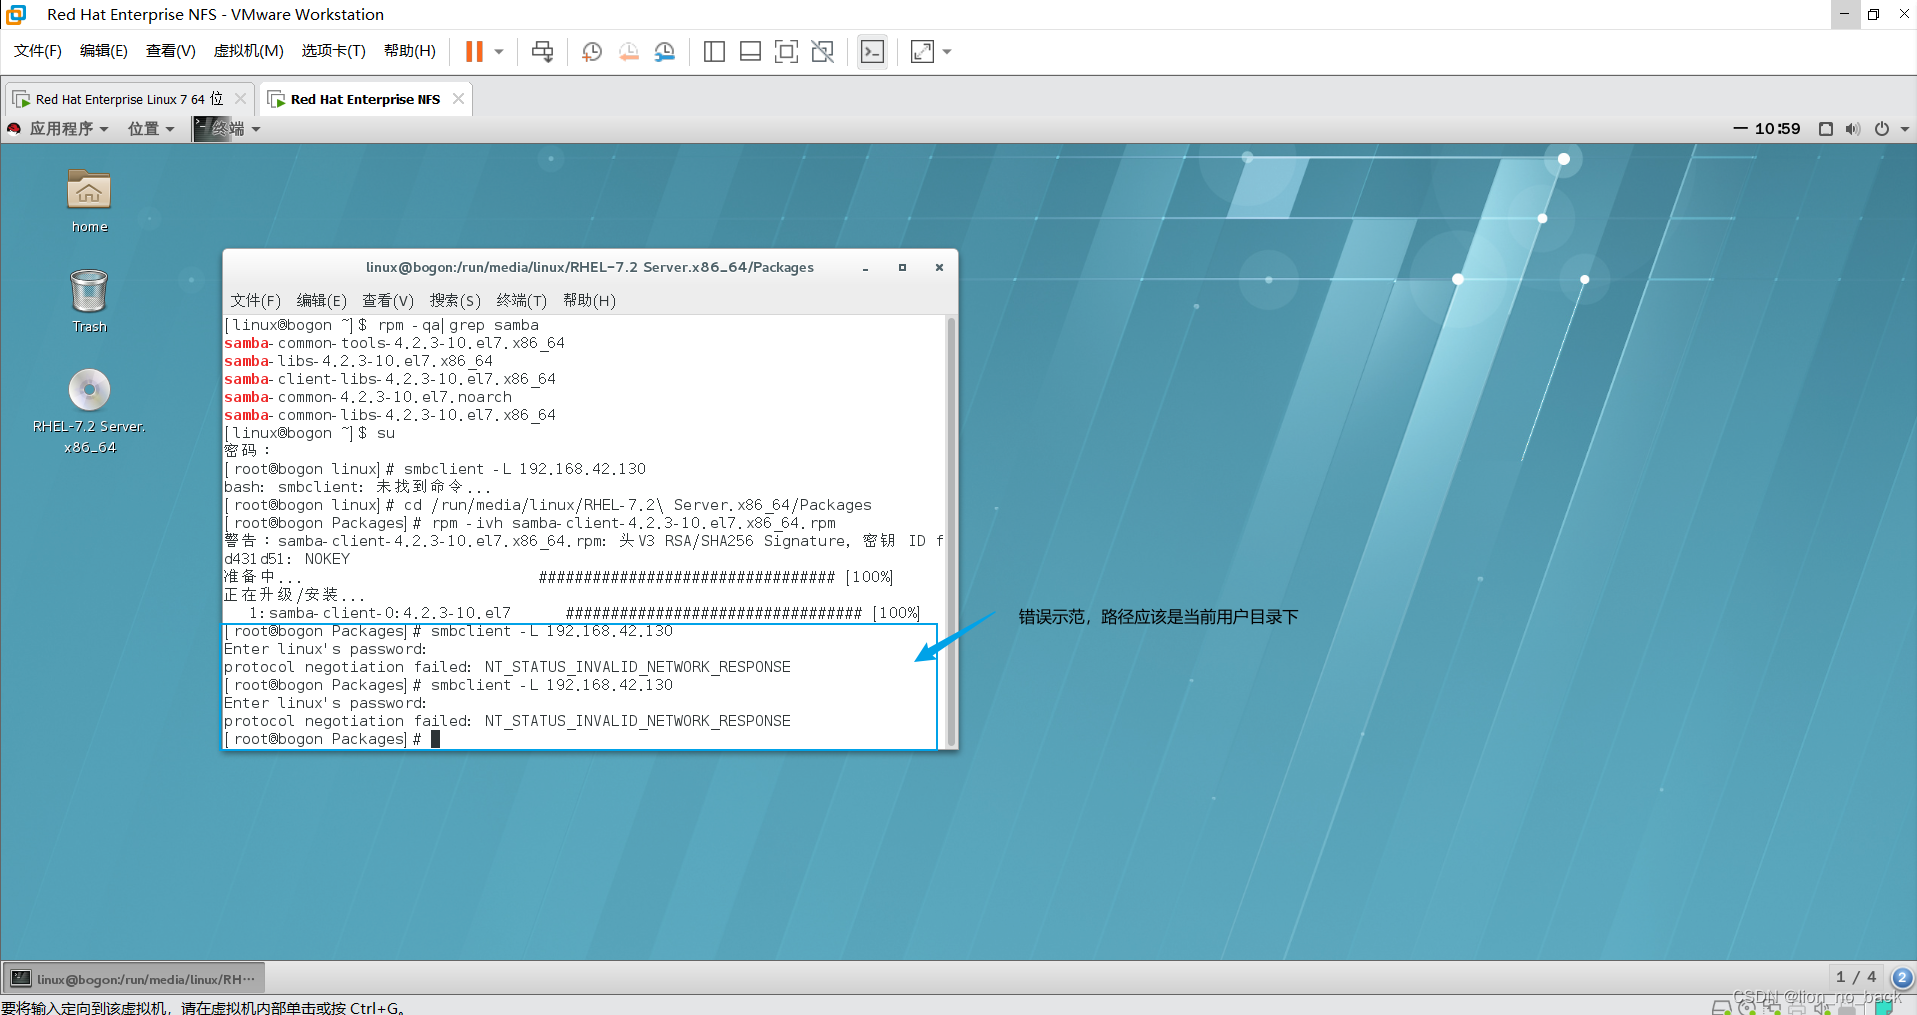Click the workspace switcher 1 / 4
The height and width of the screenshot is (1015, 1917).
pos(1856,977)
